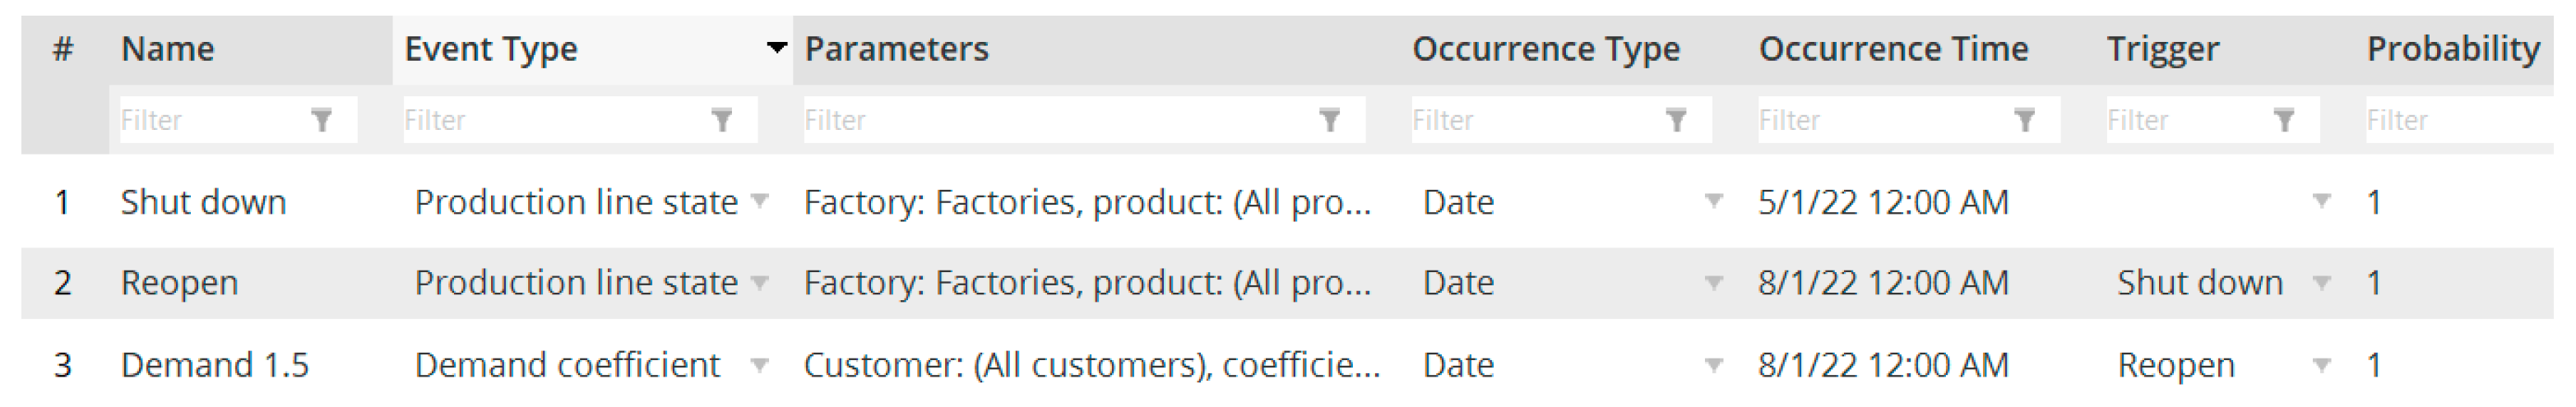The width and height of the screenshot is (2576, 407).
Task: Open Event Type dropdown for Shut down row
Action: tap(760, 201)
